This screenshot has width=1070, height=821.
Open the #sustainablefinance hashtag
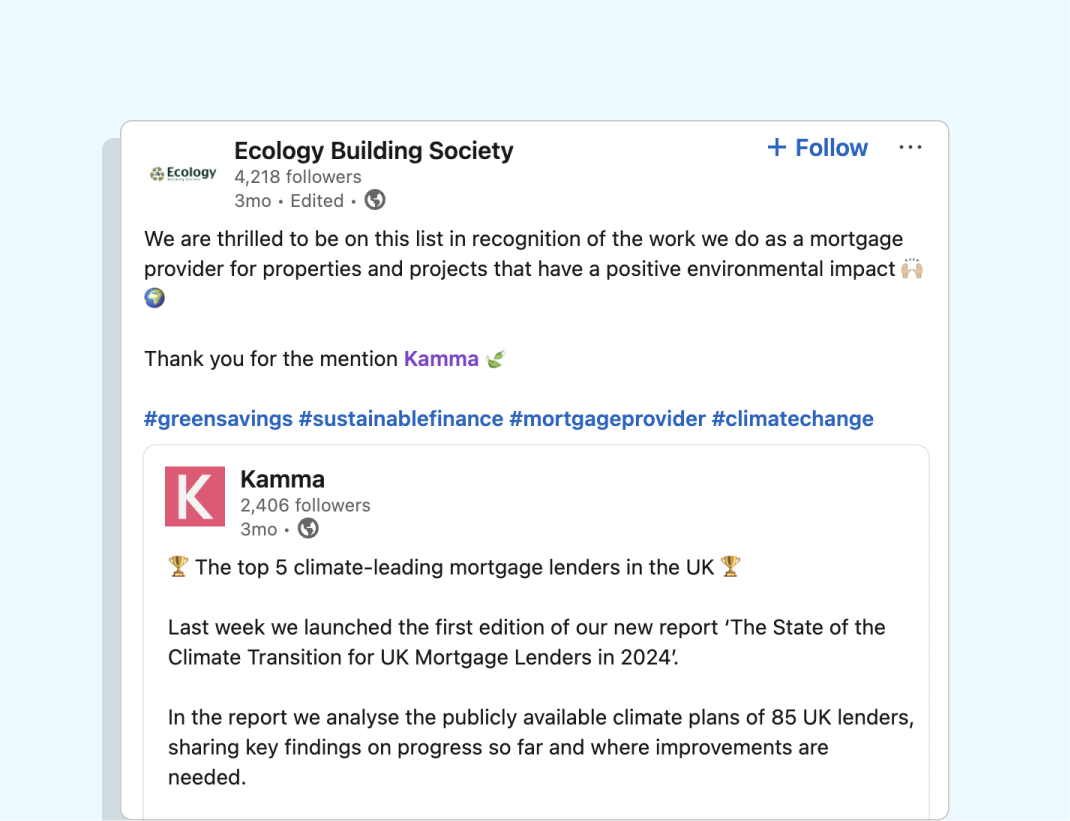click(400, 419)
